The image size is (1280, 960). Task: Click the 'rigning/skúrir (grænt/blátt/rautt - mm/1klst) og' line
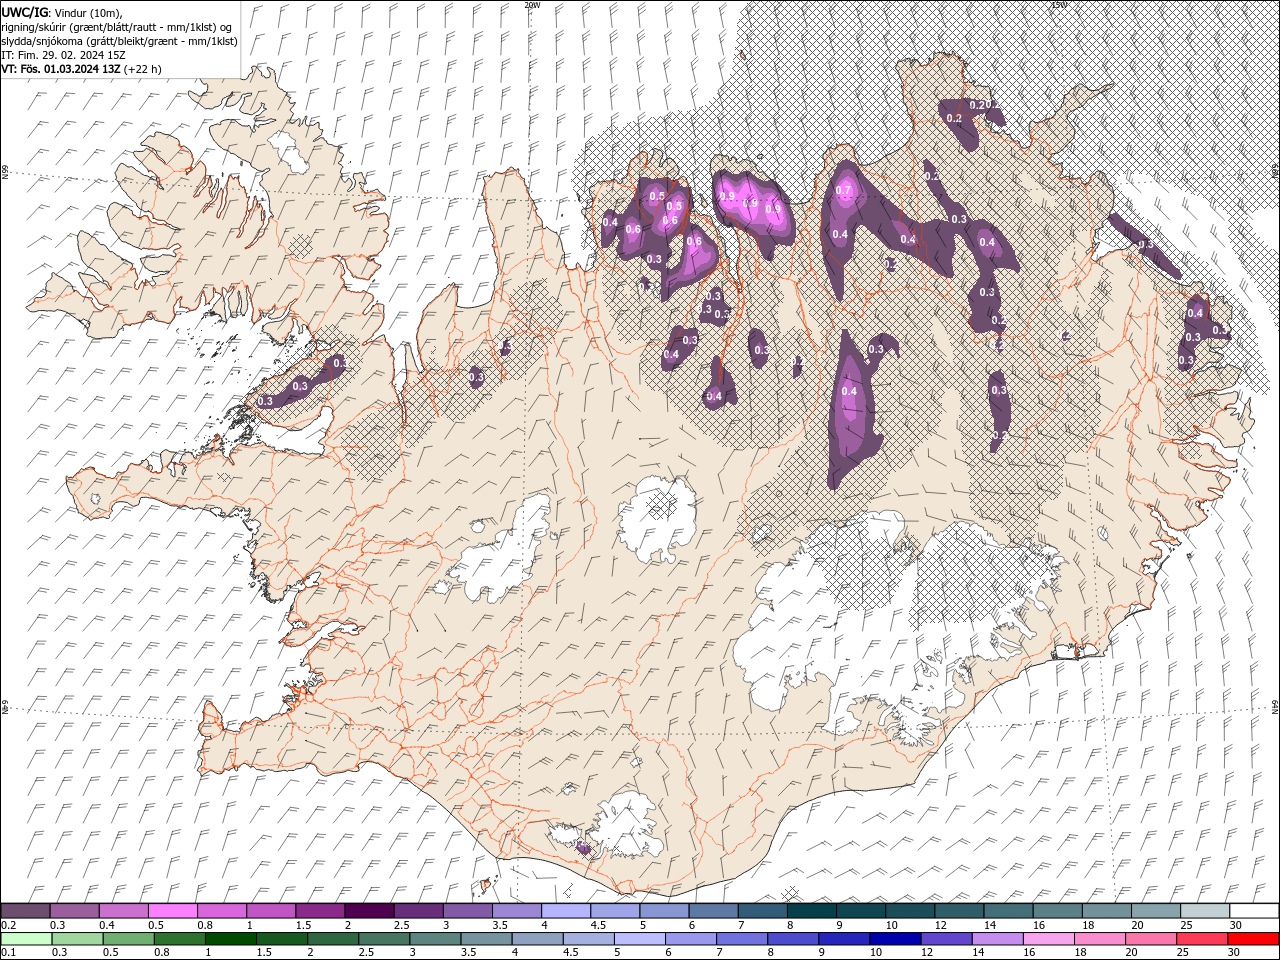point(117,26)
